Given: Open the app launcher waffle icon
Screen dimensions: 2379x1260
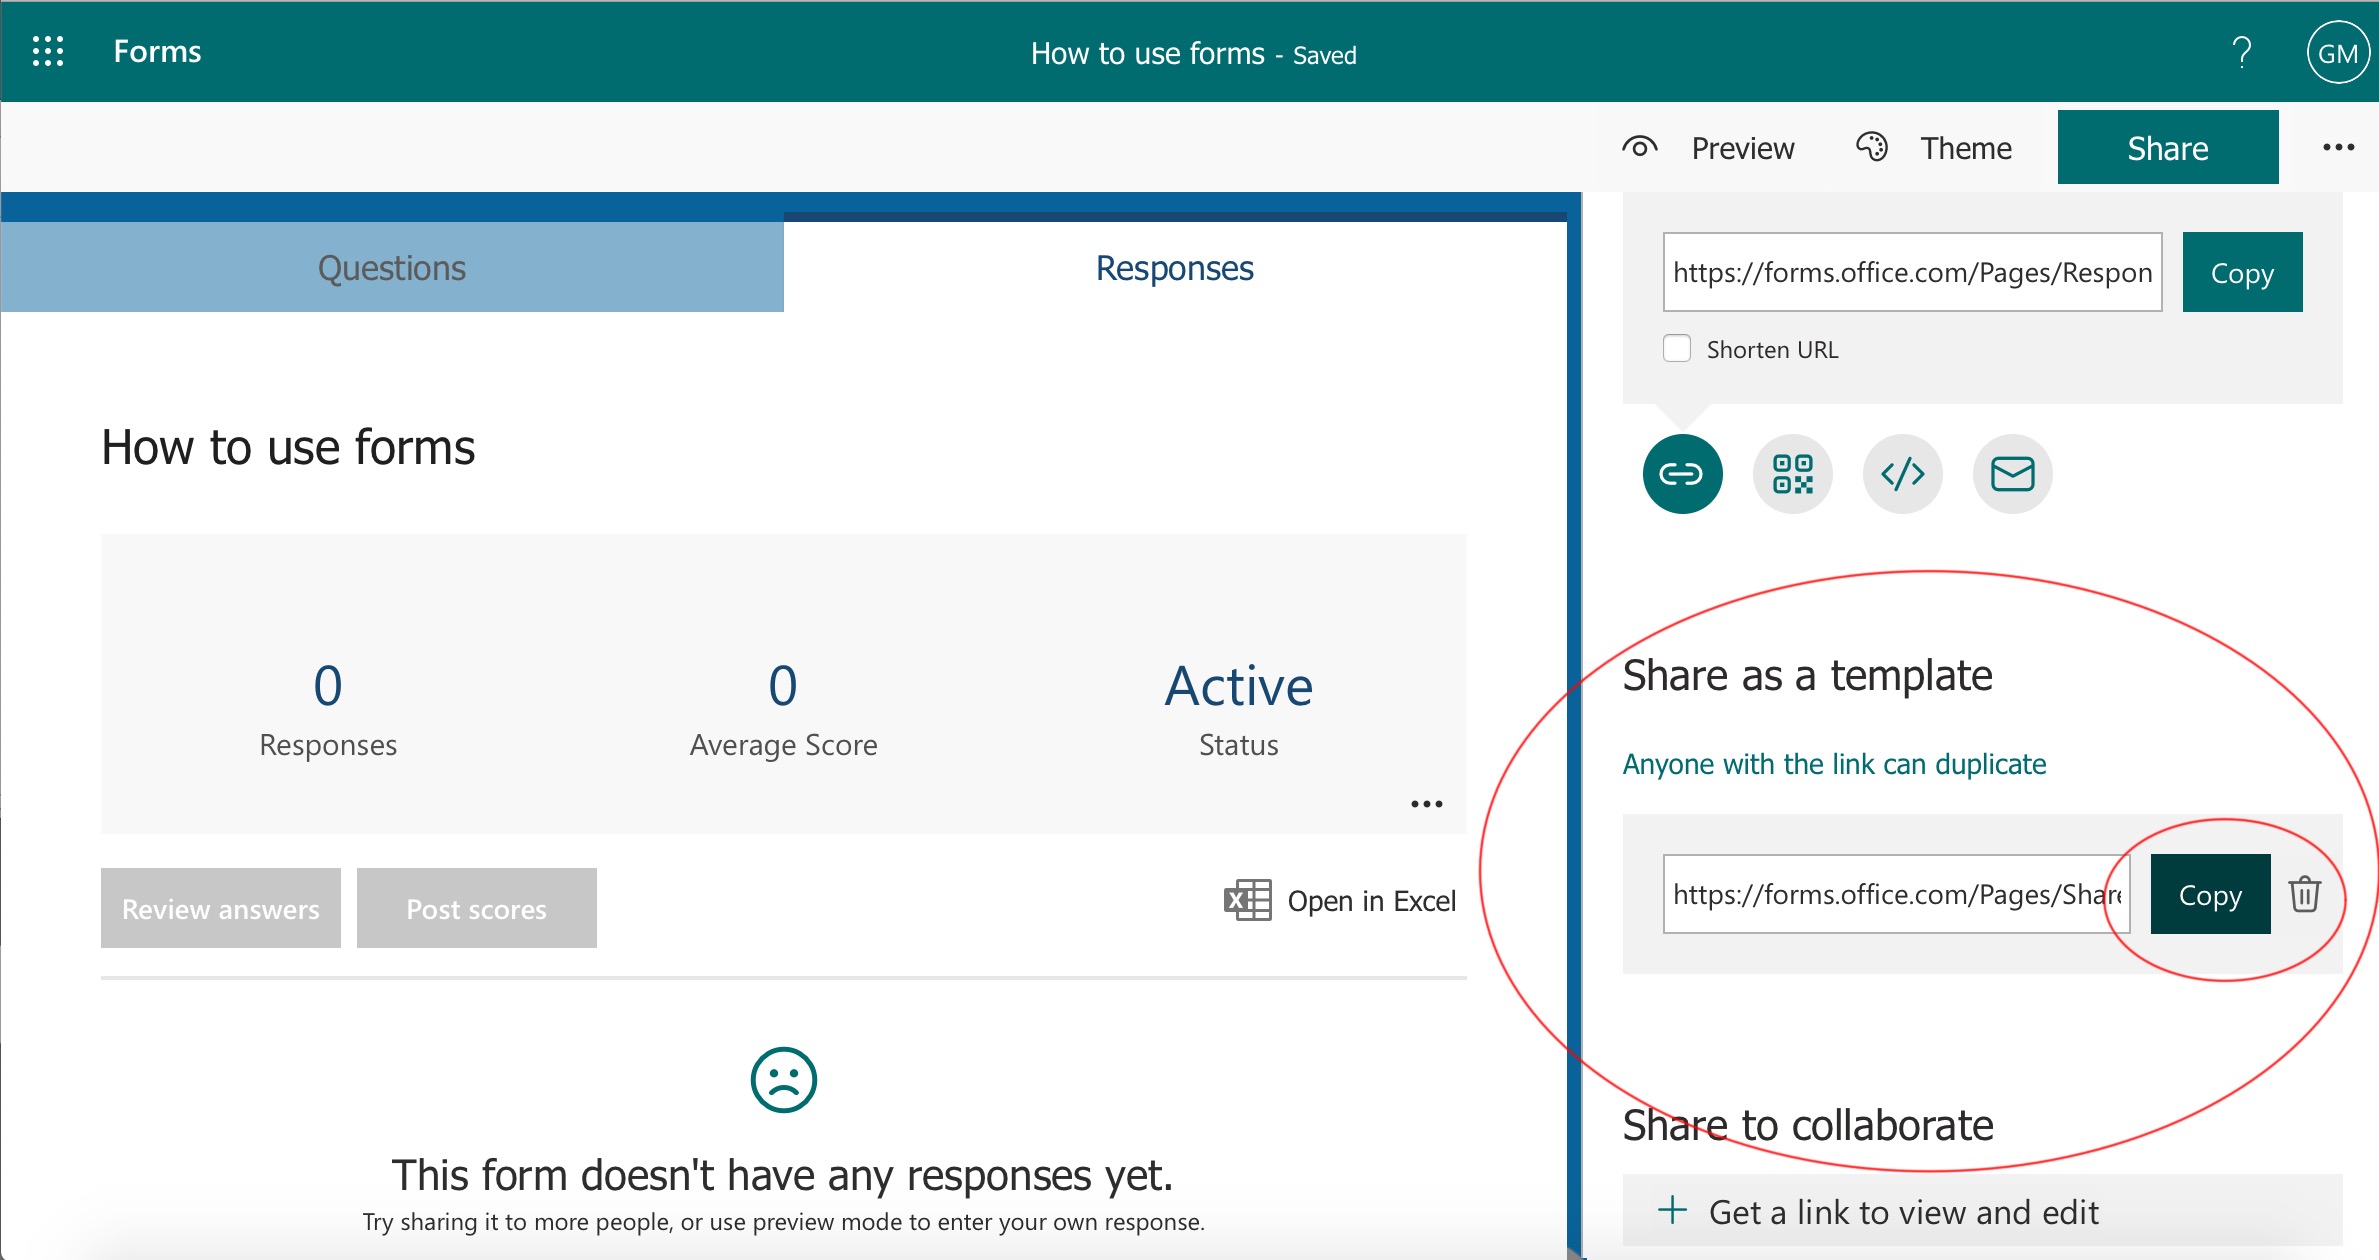Looking at the screenshot, I should [47, 51].
